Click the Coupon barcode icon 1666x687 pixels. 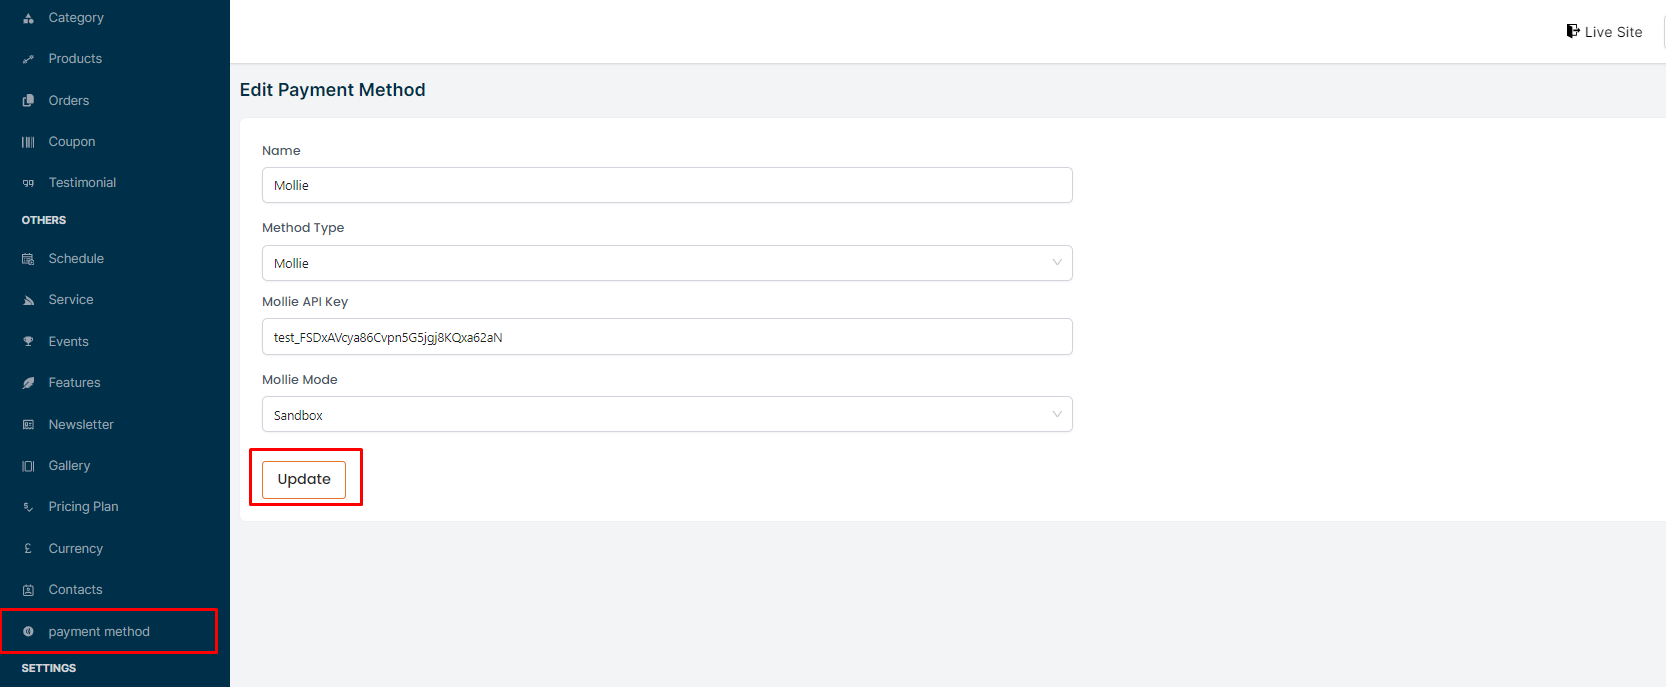tap(28, 142)
